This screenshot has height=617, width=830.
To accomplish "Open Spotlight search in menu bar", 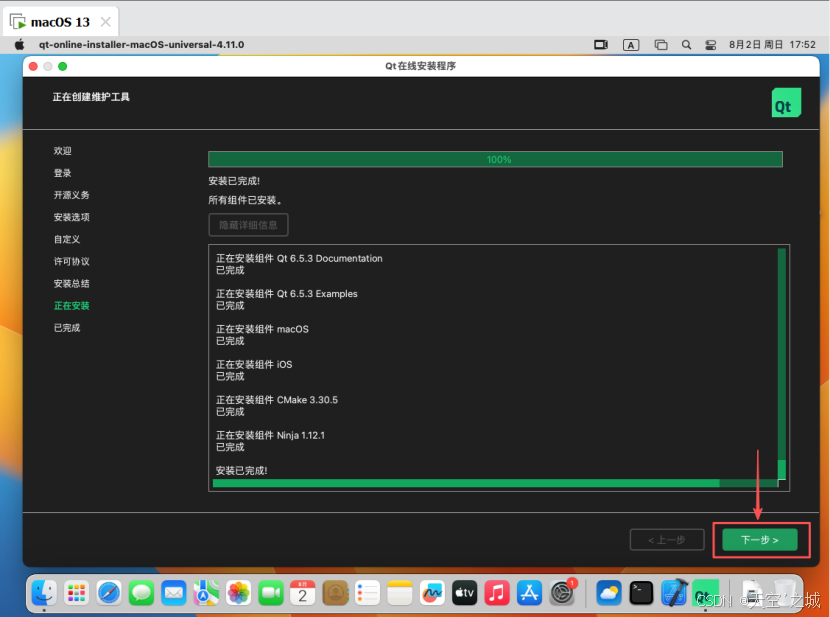I will pos(686,44).
